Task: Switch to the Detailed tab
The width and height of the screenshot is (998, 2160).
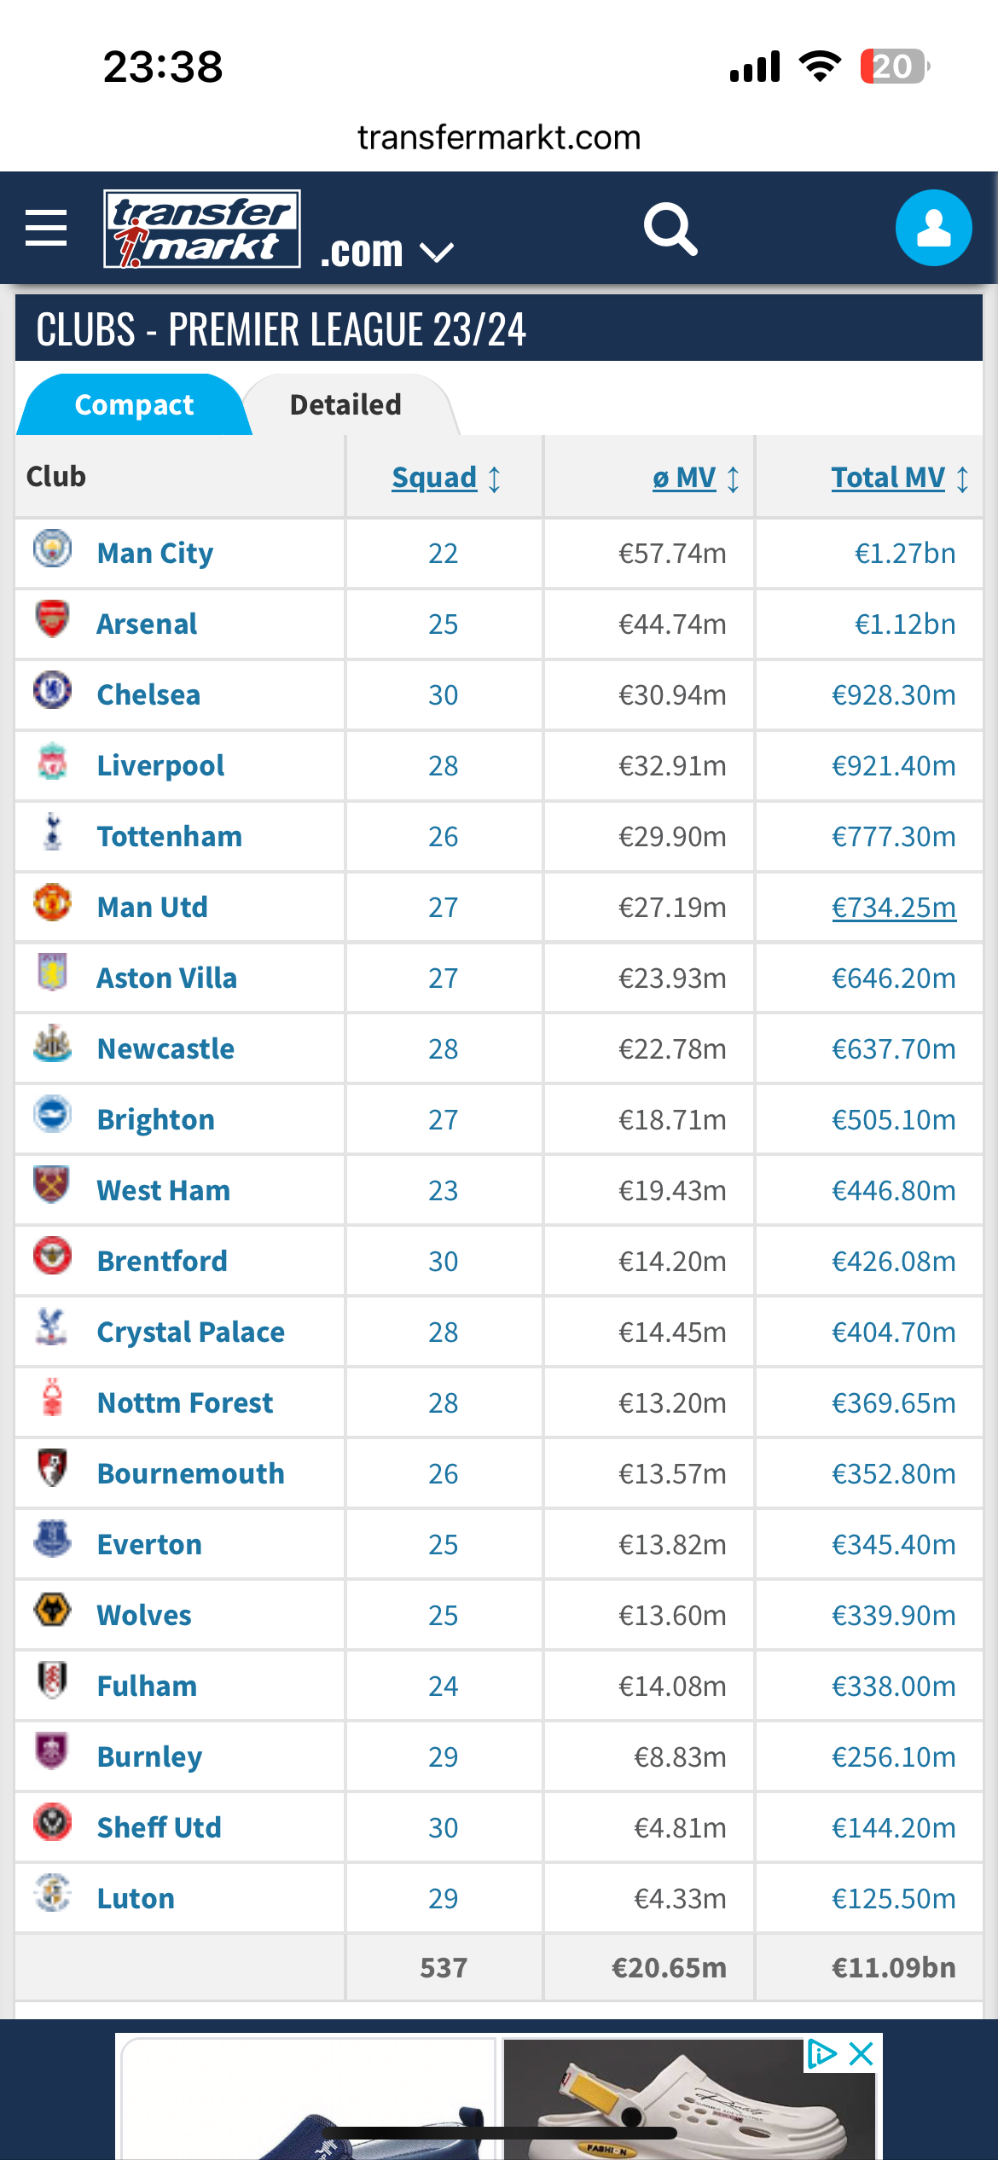Action: point(346,405)
